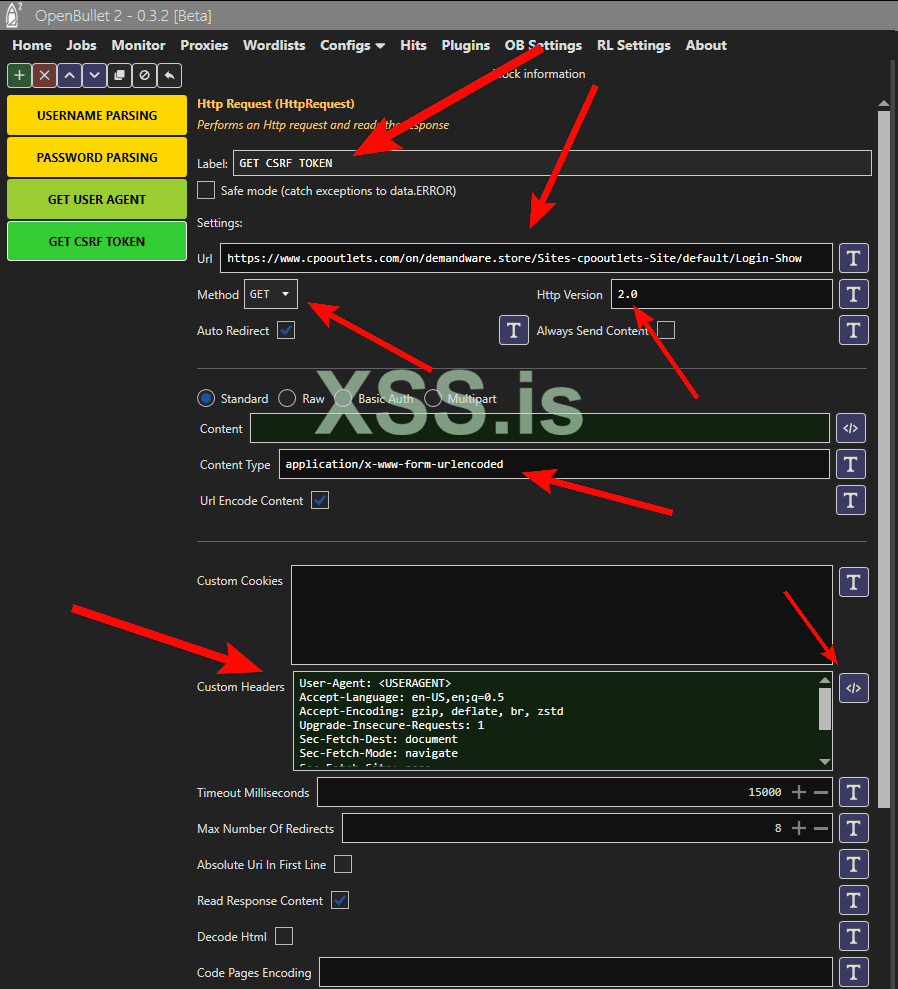
Task: Select the Raw content radio button
Action: pos(287,398)
